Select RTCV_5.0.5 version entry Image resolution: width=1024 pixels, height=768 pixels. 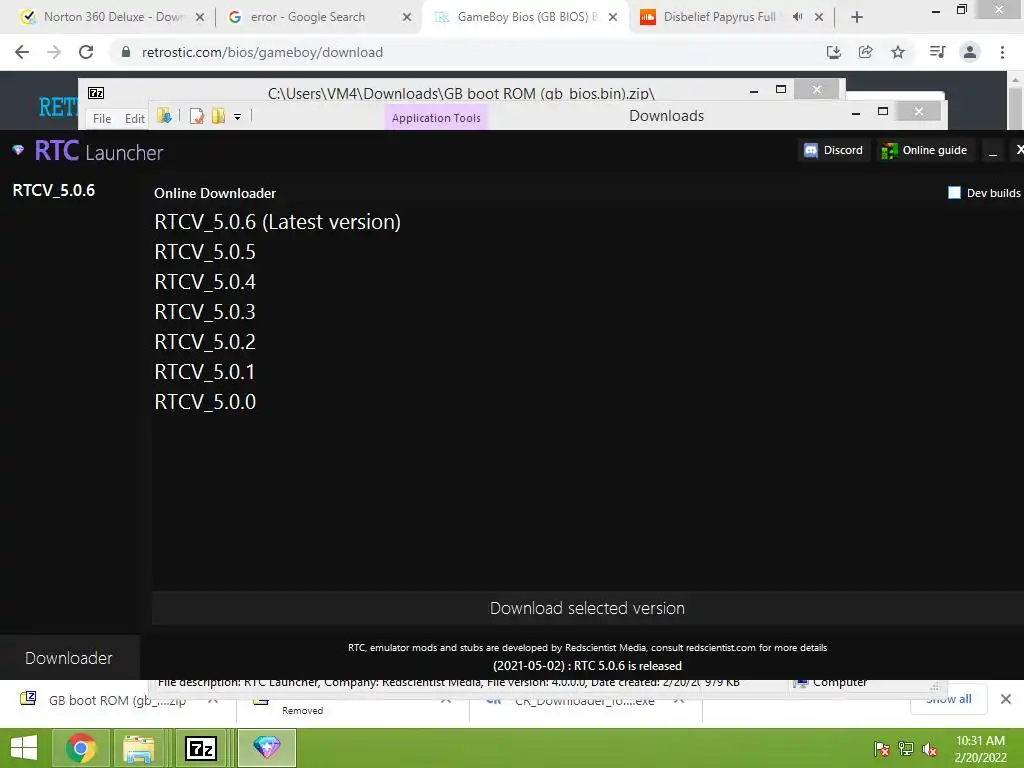[205, 252]
